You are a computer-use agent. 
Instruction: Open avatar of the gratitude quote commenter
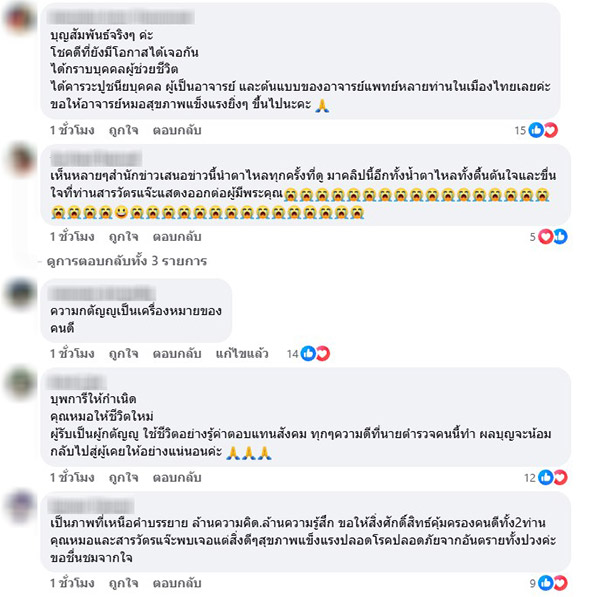point(20,294)
